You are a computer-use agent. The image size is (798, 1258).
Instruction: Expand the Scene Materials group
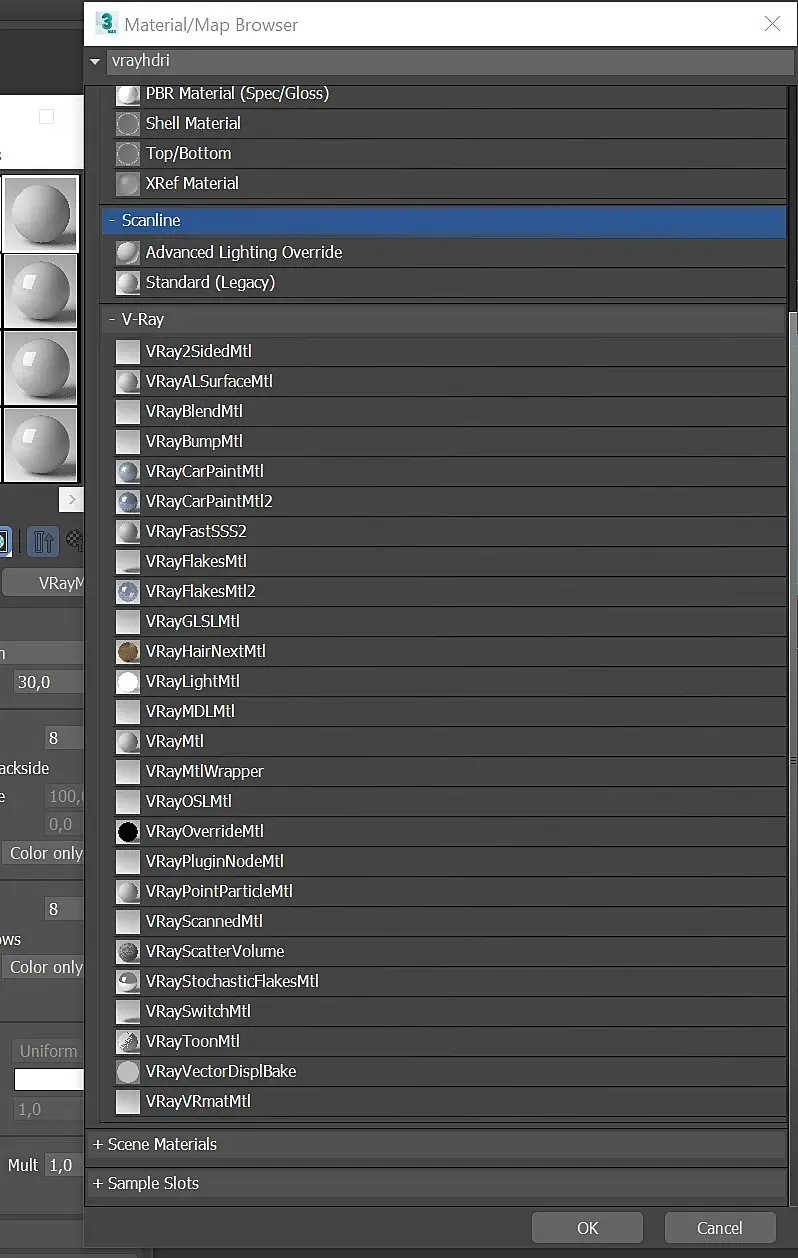[x=98, y=1144]
